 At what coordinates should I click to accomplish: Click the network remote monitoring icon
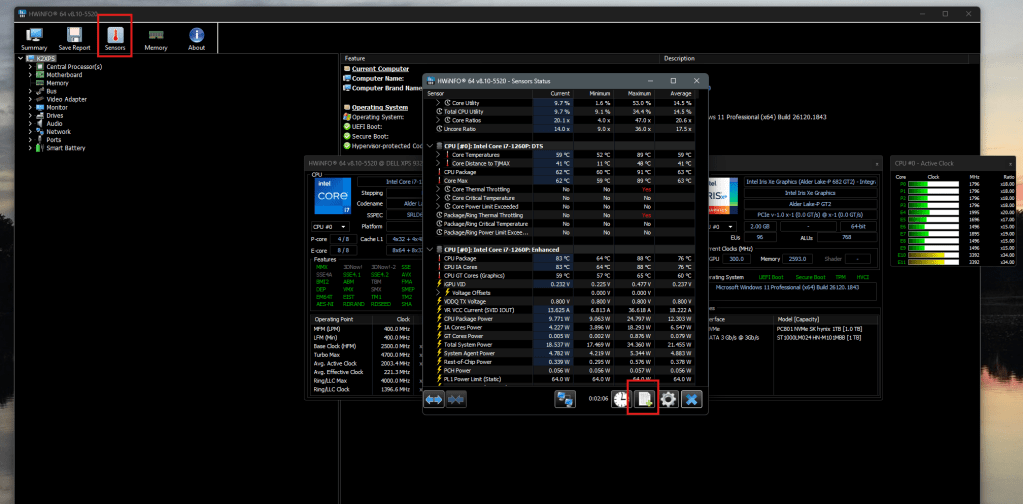[x=566, y=398]
